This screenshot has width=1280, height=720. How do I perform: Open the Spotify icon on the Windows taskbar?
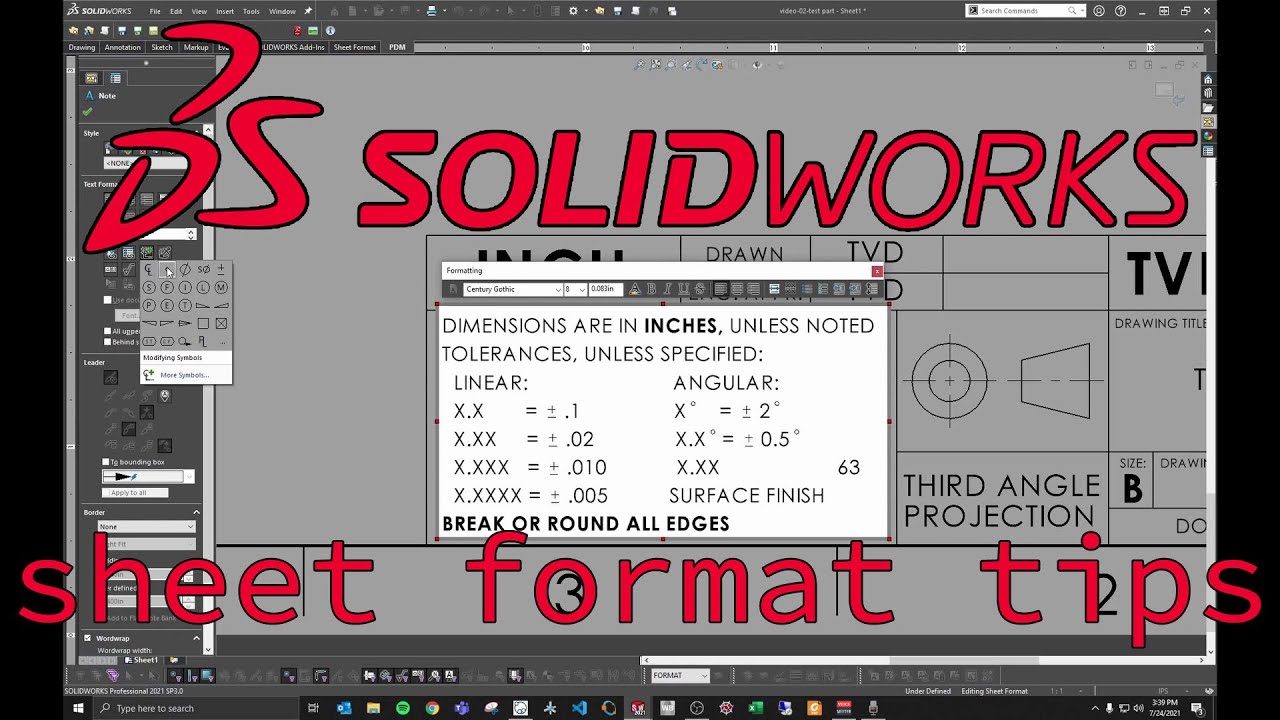[x=403, y=708]
